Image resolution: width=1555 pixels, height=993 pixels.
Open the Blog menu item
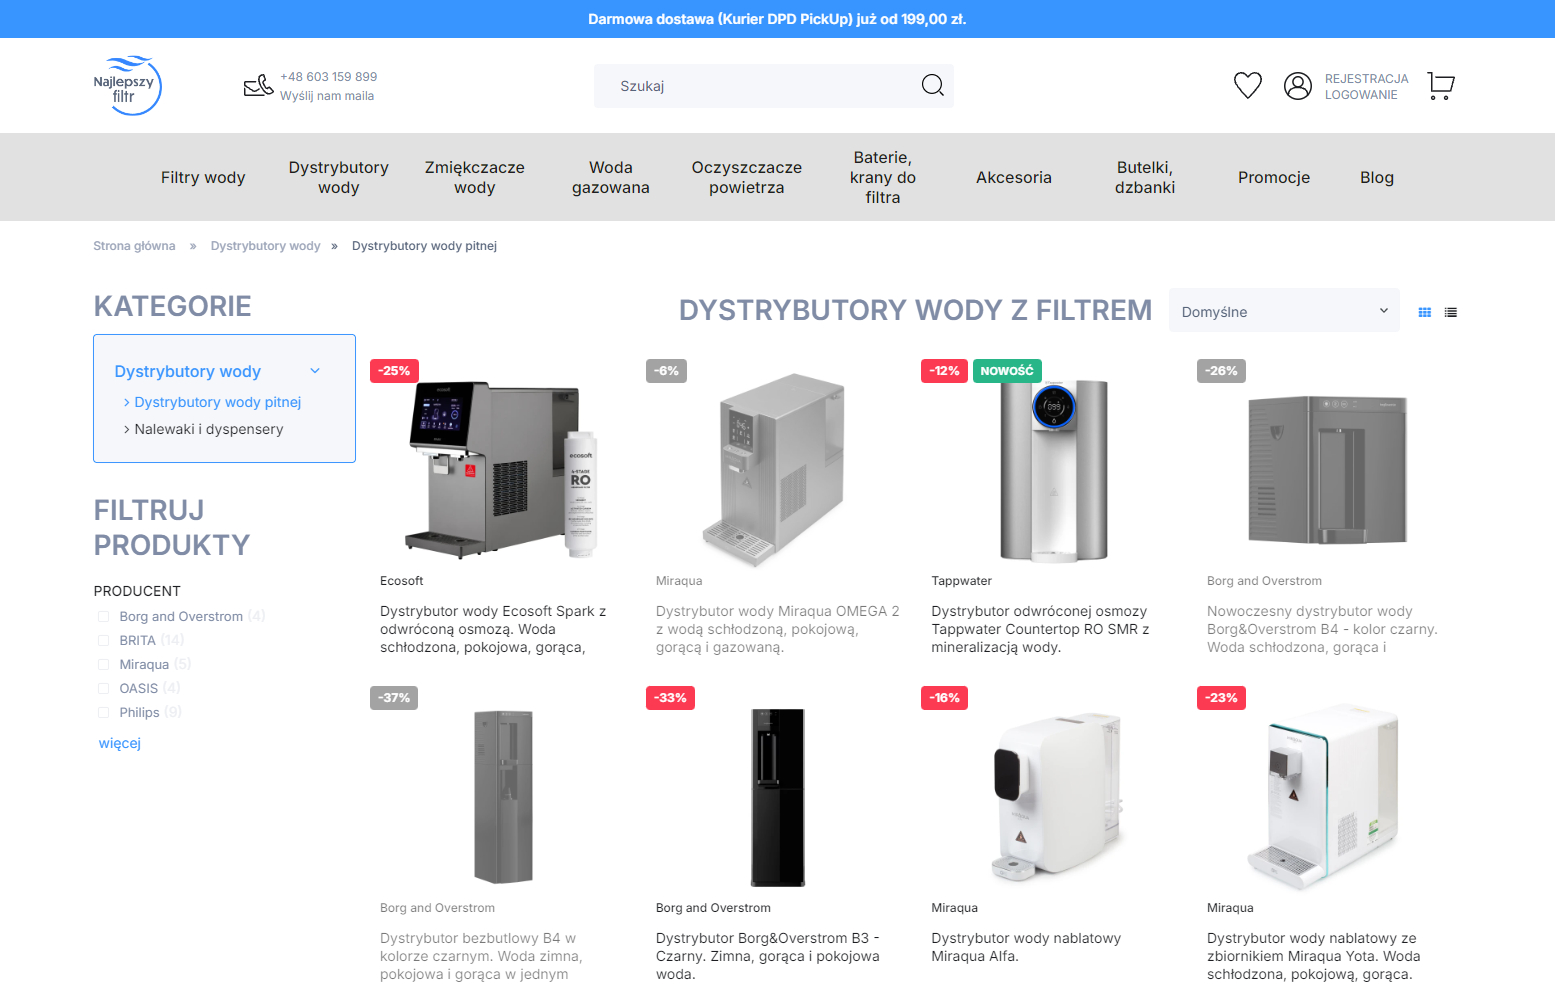click(1376, 178)
